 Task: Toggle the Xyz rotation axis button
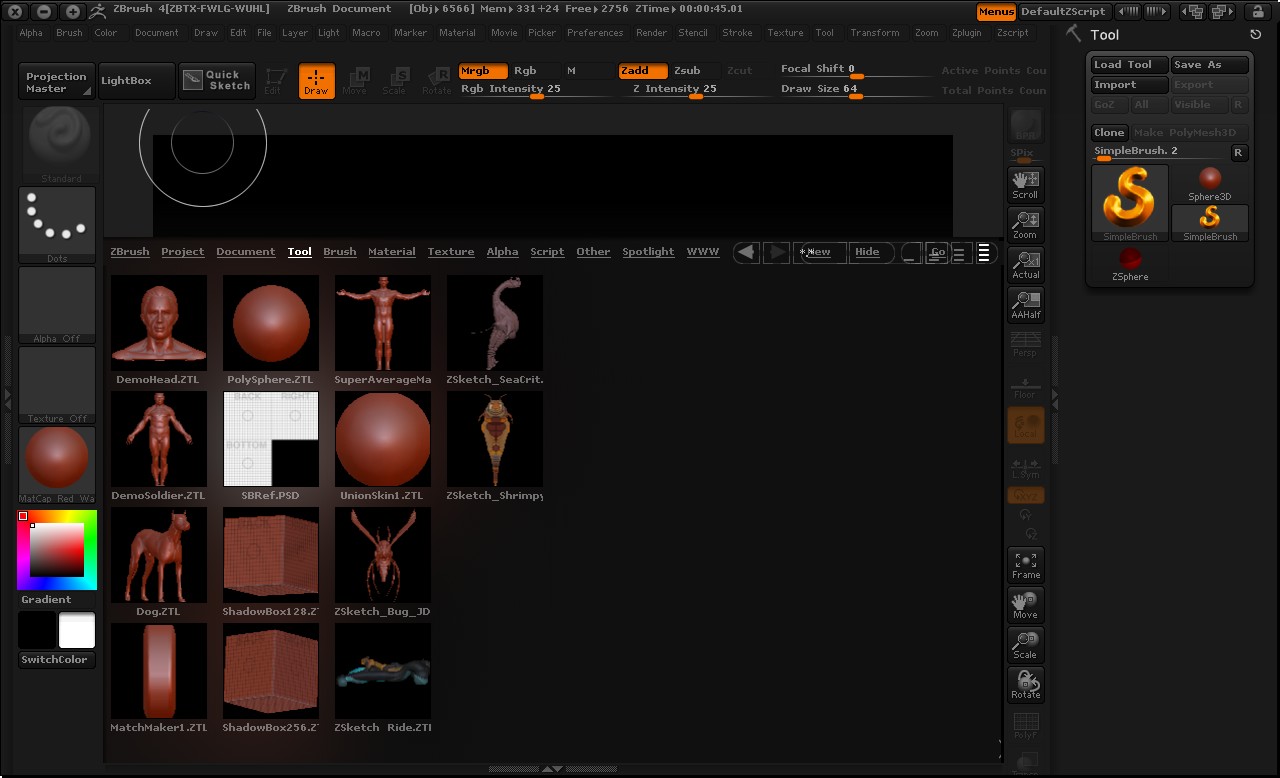1025,496
